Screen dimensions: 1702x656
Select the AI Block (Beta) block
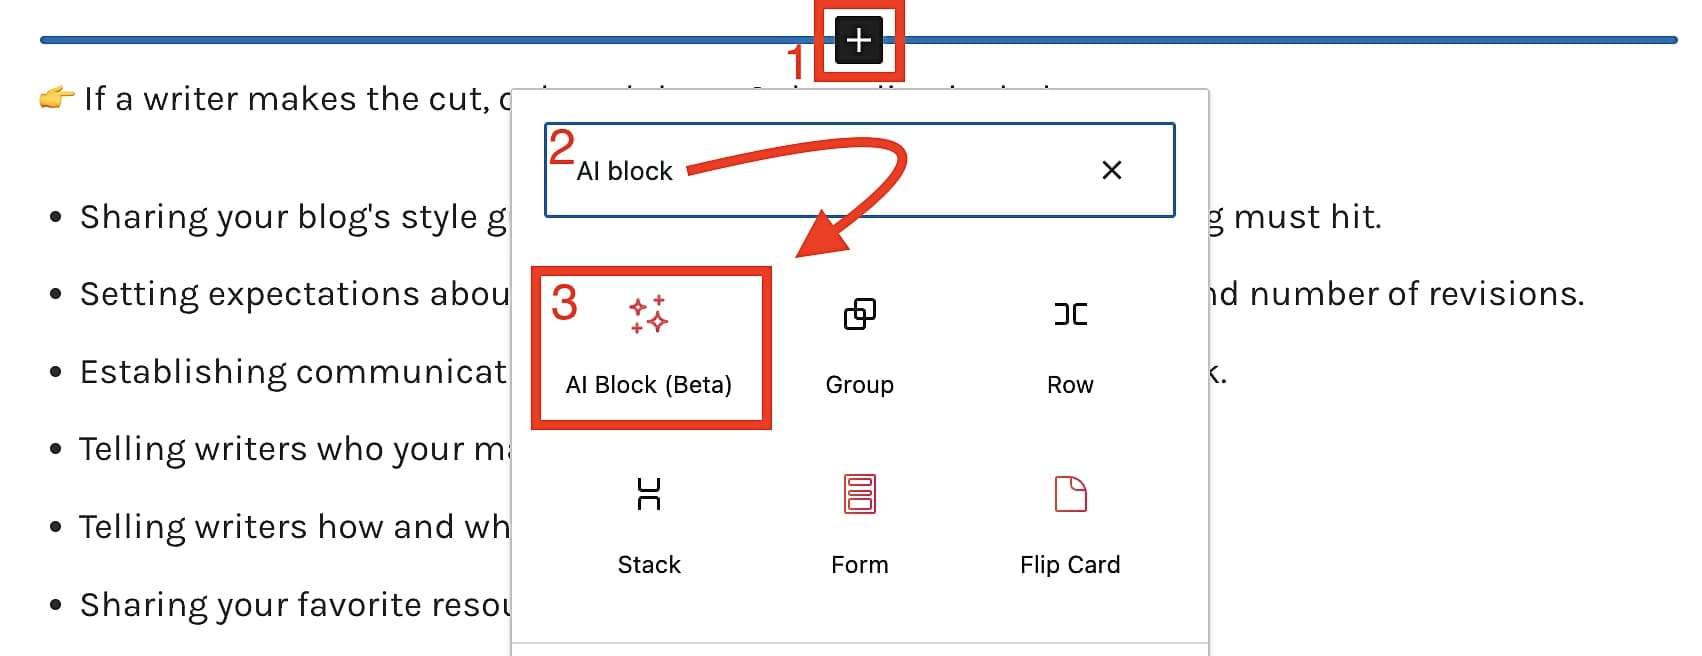pyautogui.click(x=650, y=345)
